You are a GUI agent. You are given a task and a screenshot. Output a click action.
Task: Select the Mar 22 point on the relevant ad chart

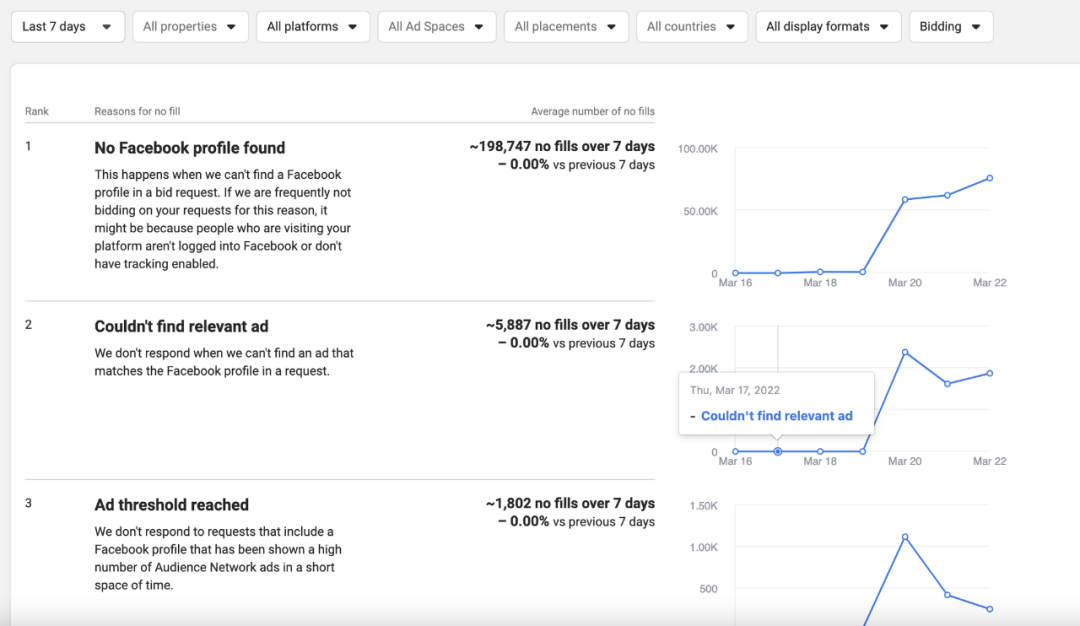pyautogui.click(x=990, y=373)
